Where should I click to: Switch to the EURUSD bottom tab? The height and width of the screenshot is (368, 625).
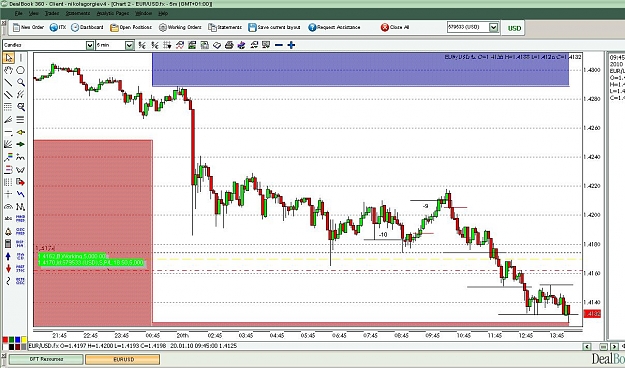(123, 359)
